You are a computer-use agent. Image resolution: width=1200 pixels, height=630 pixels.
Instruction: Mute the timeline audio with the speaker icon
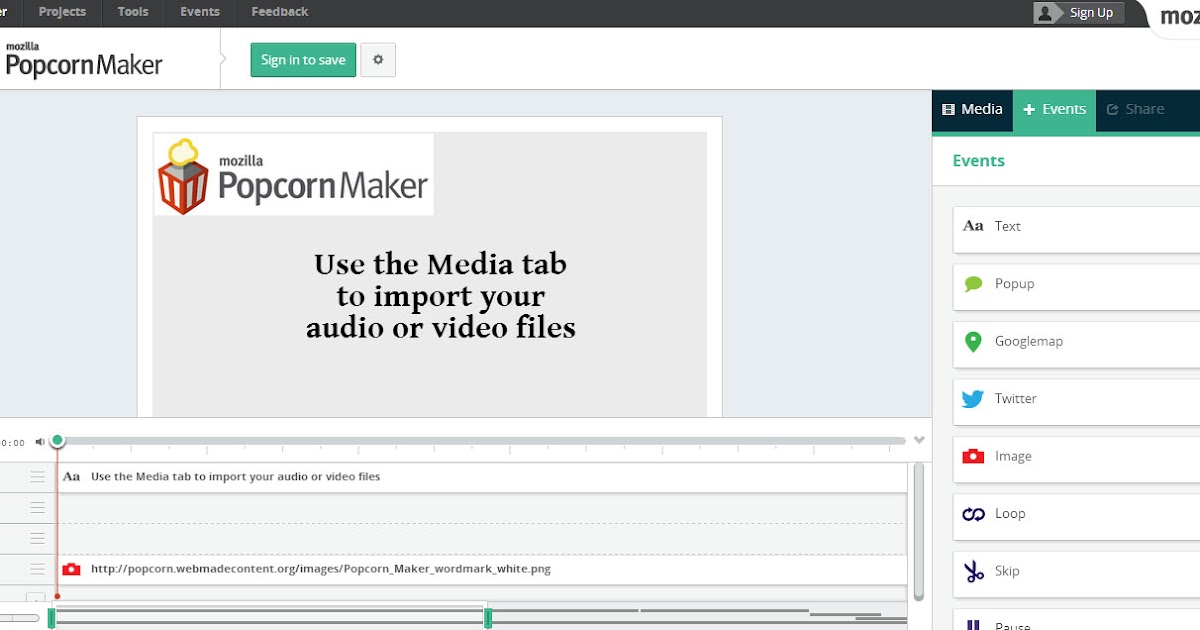click(38, 440)
